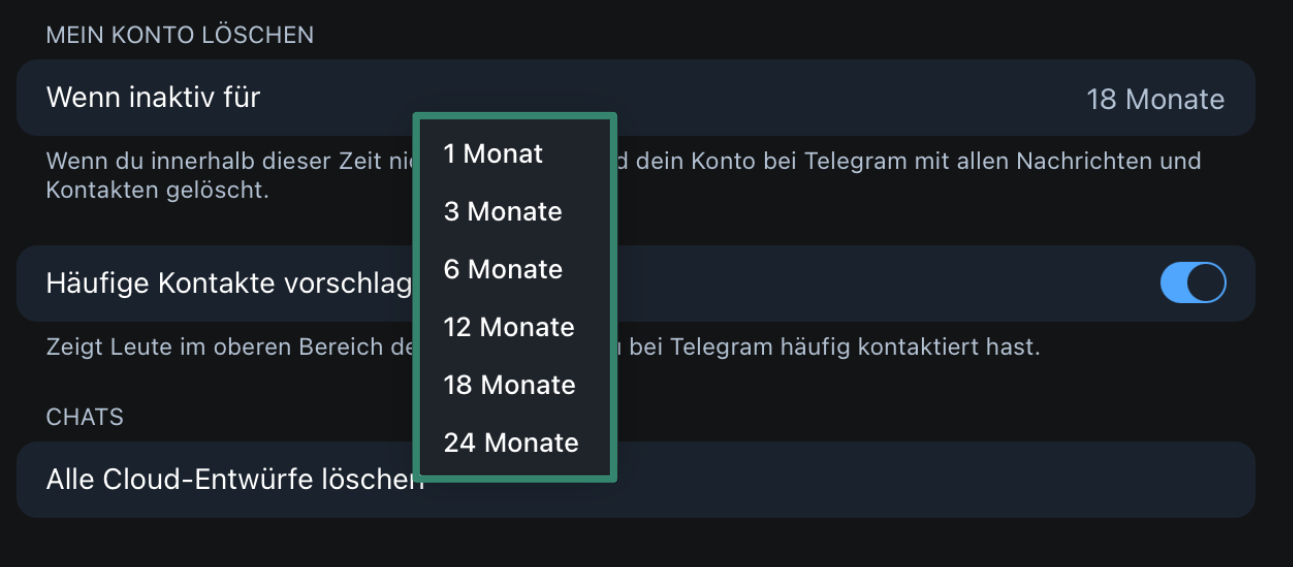Pick "6 Monate" in the inactivity list
The height and width of the screenshot is (567, 1293).
(502, 270)
